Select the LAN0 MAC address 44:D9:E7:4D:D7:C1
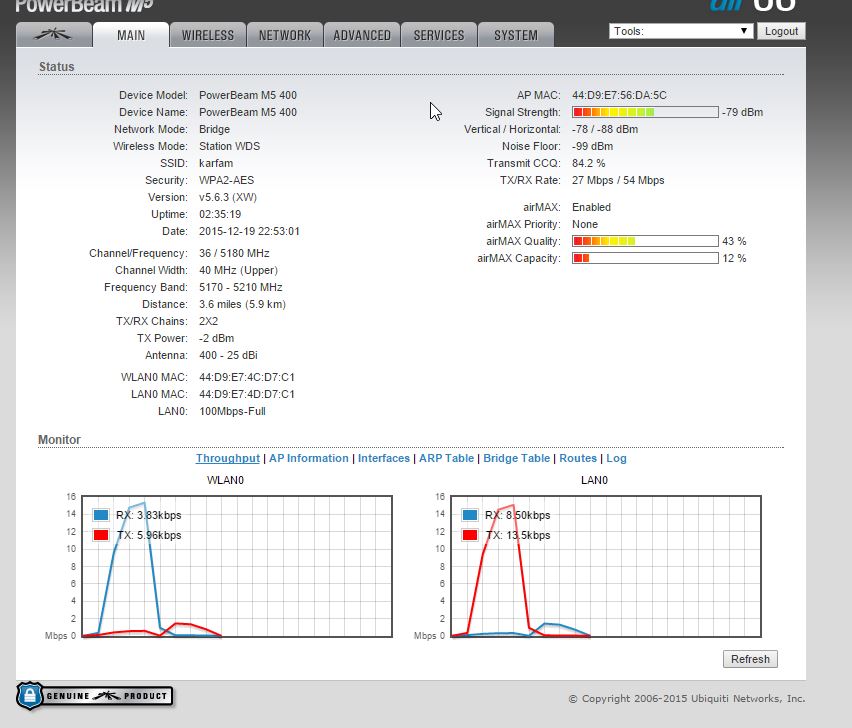852x728 pixels. 247,394
